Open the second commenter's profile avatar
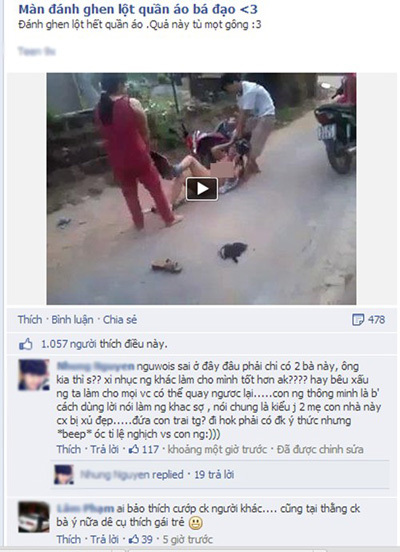400x552 pixels. 34,517
